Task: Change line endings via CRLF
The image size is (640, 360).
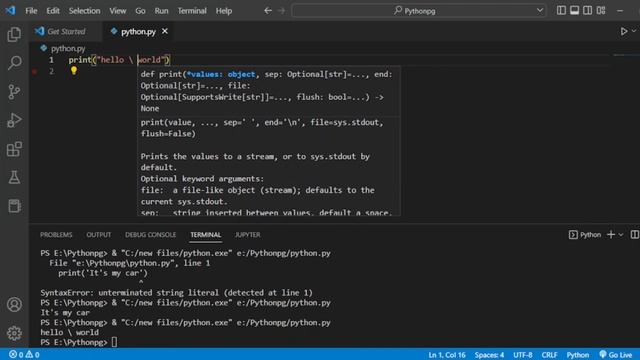Action: pyautogui.click(x=549, y=355)
